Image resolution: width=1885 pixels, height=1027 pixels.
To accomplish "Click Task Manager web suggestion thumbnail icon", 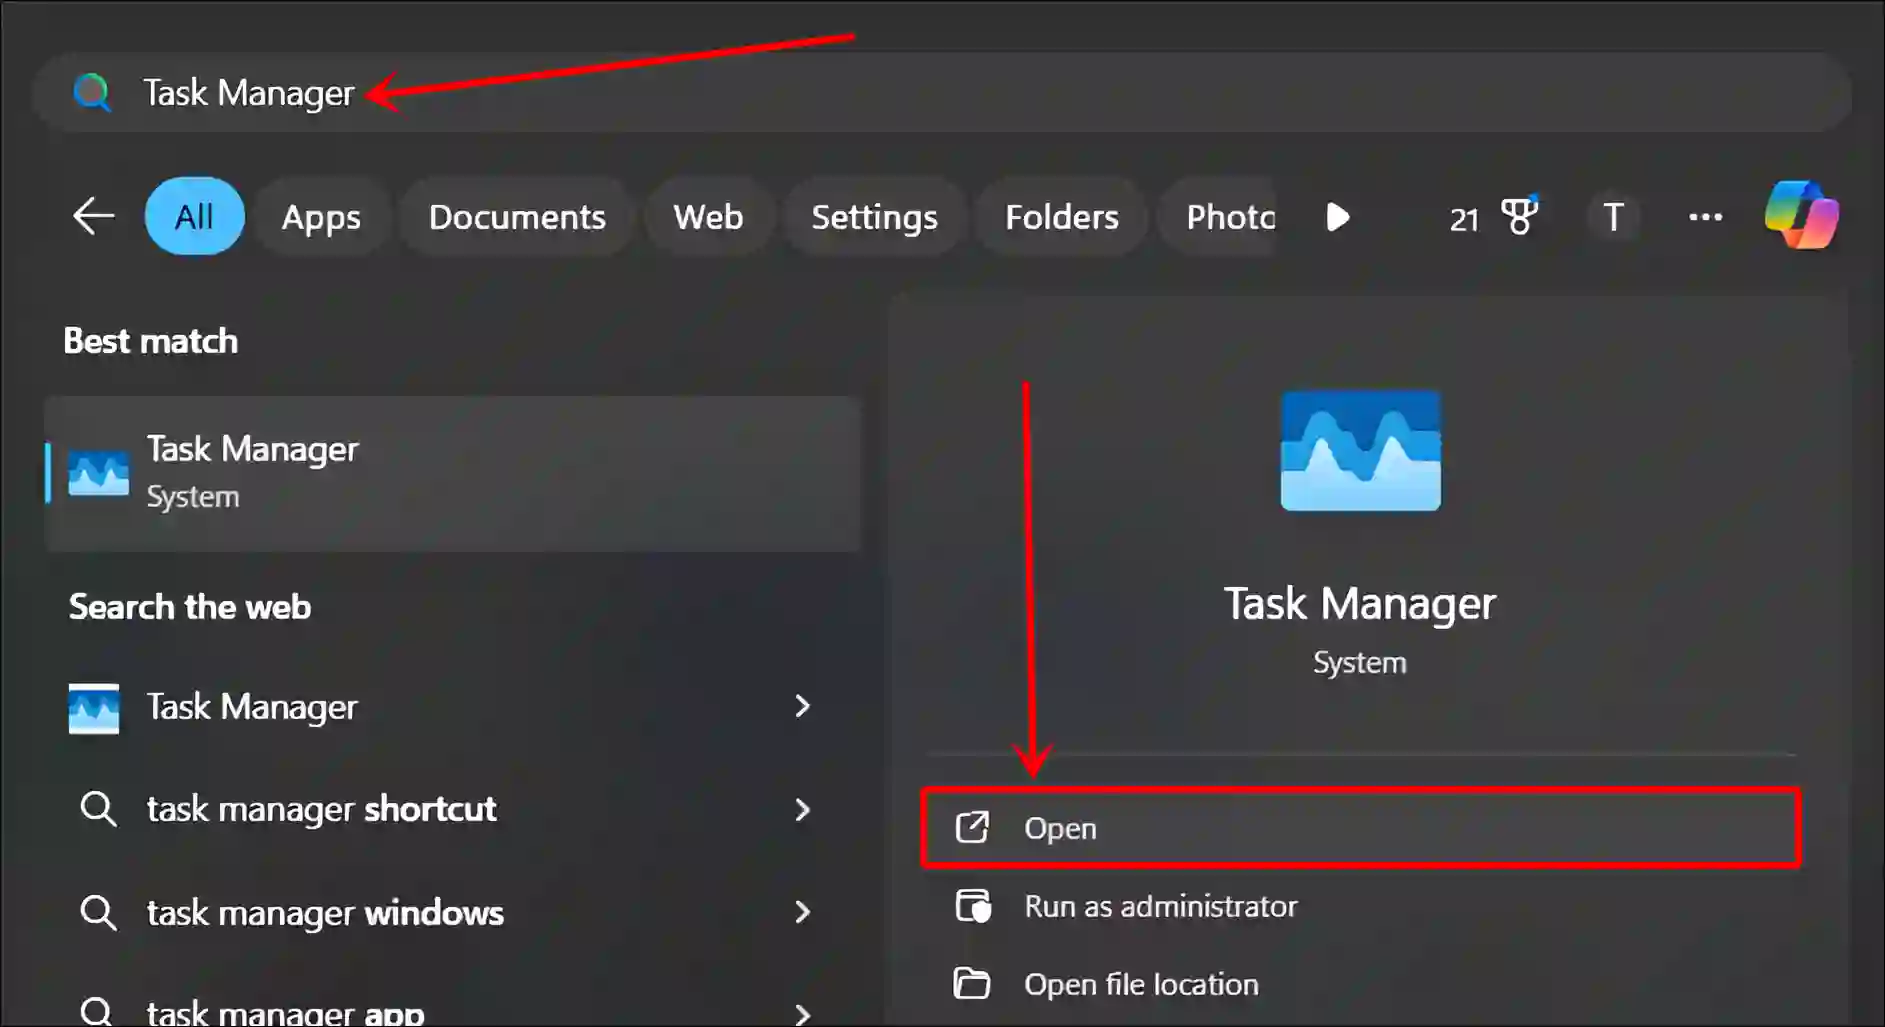I will tap(94, 708).
